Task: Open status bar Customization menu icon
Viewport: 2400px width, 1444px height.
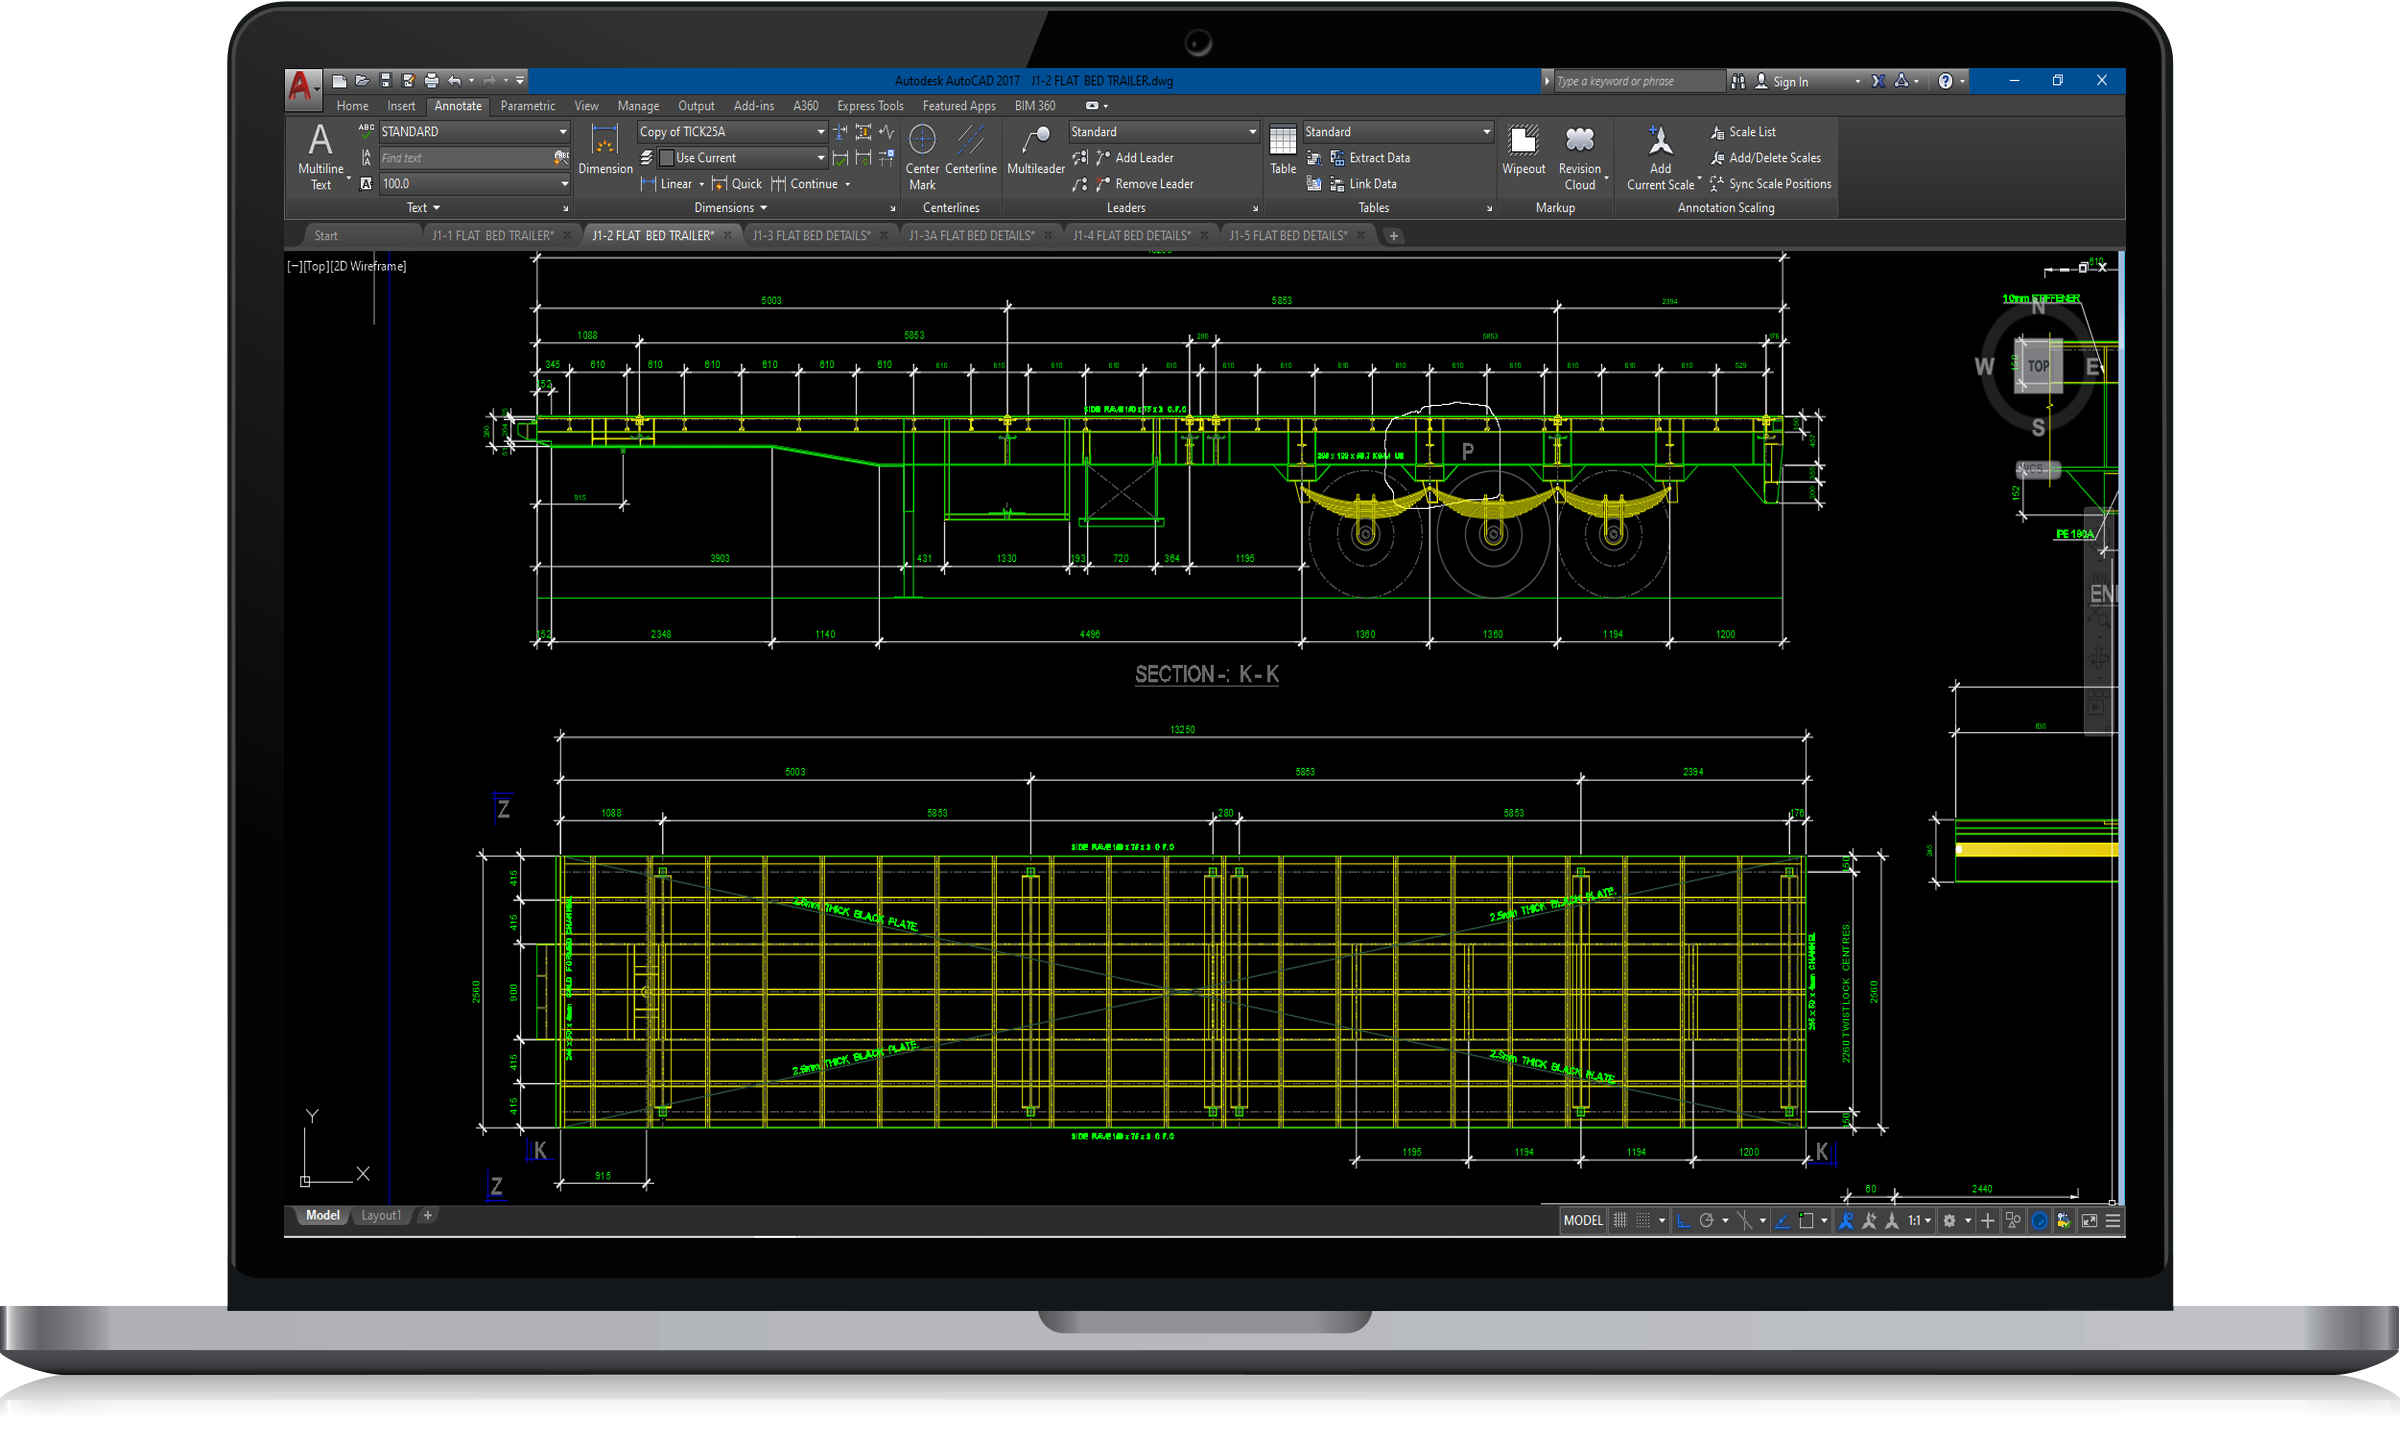Action: coord(2113,1220)
